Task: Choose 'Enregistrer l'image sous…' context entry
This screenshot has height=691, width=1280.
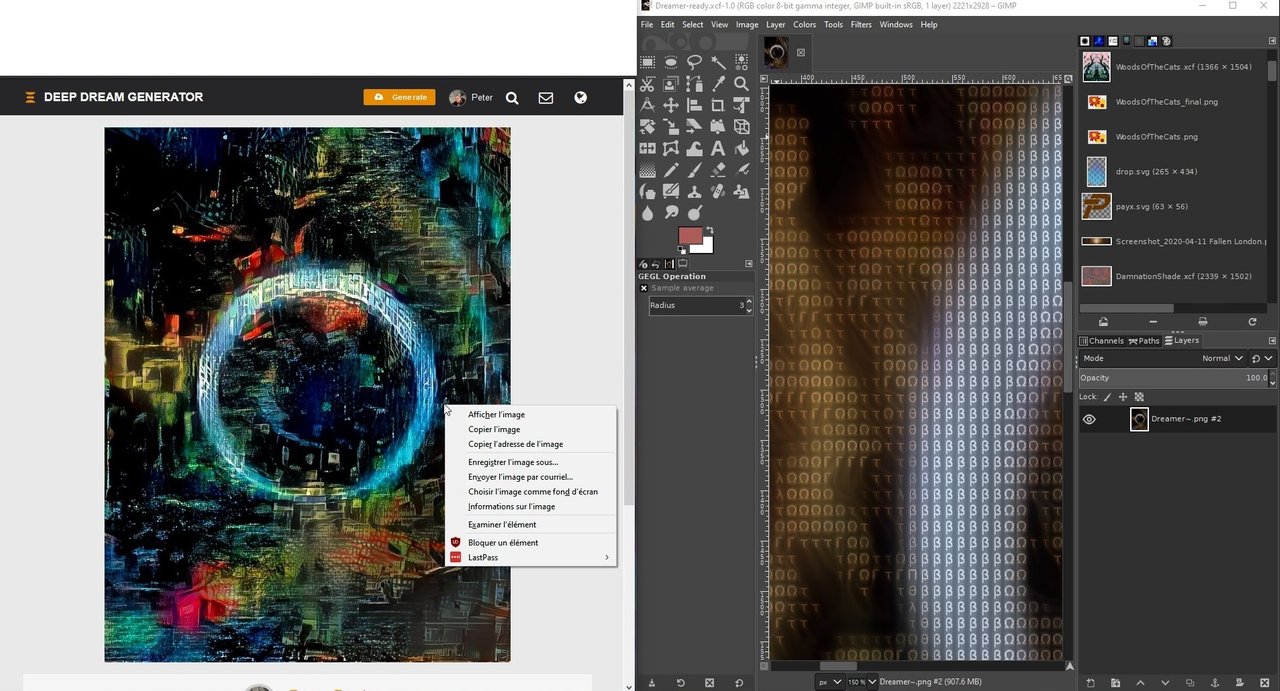Action: 513,462
